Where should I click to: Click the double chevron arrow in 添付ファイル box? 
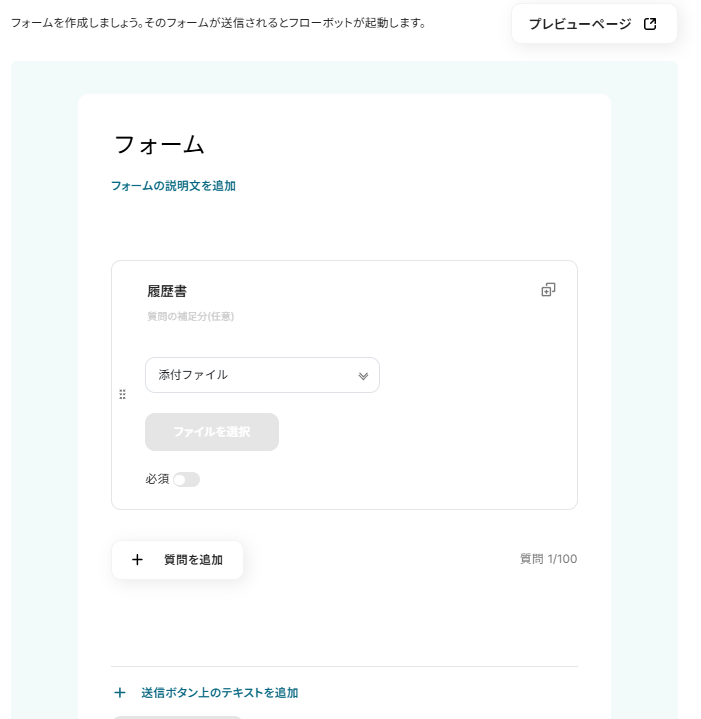tap(363, 376)
